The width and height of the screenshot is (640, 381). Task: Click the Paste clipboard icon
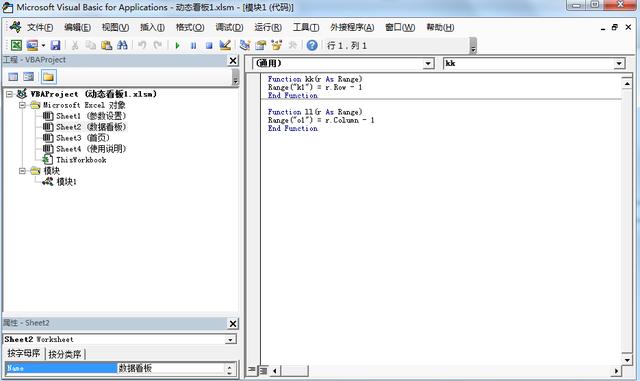point(107,45)
